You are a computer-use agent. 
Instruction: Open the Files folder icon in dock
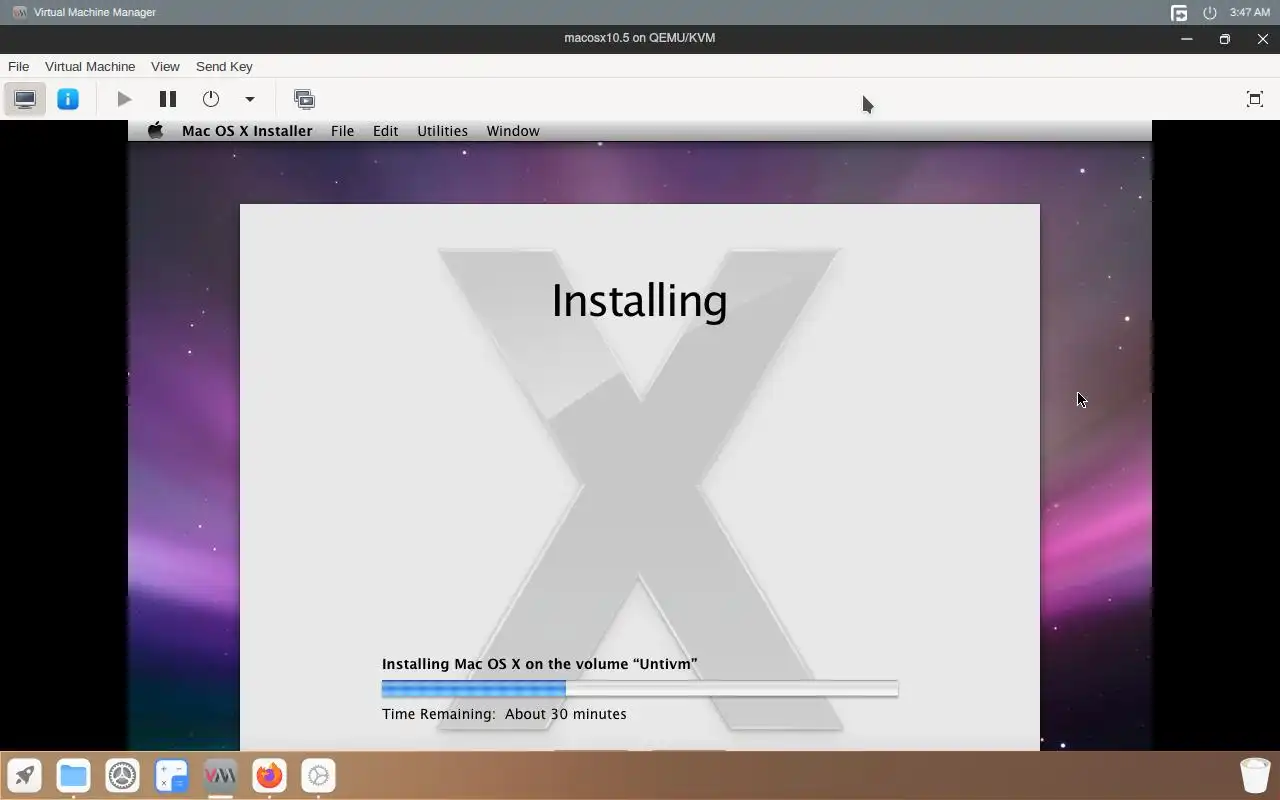[73, 775]
